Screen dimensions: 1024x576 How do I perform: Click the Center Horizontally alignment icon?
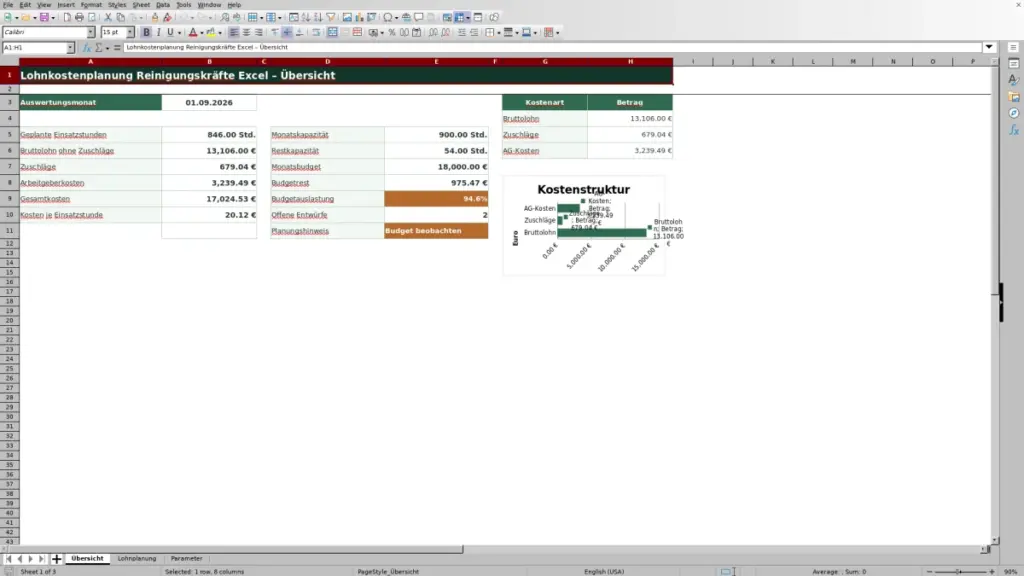[246, 32]
